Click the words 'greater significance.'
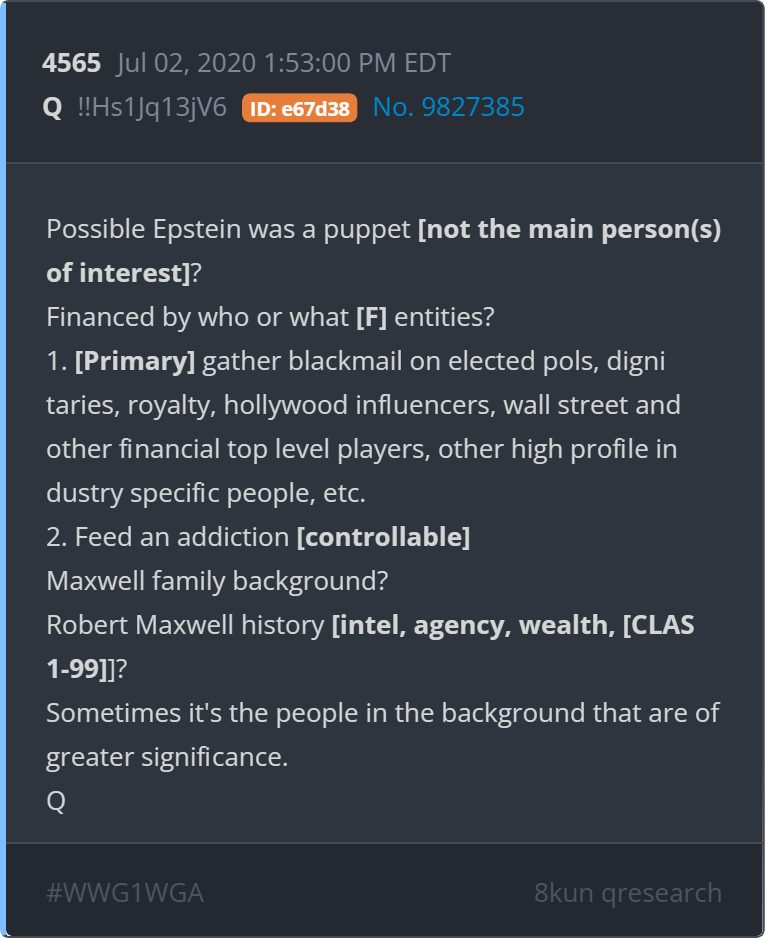The height and width of the screenshot is (938, 766). (167, 757)
